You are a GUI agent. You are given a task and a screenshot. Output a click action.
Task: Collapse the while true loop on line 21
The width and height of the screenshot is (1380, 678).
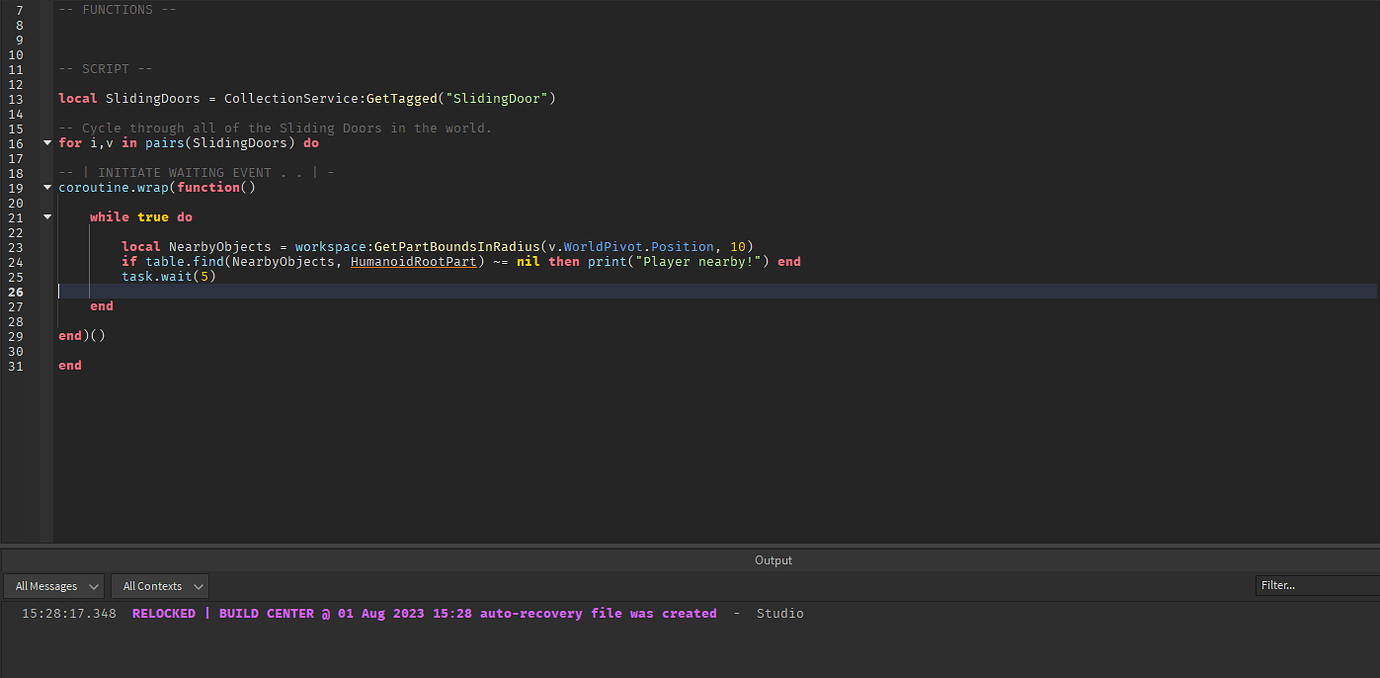(x=47, y=216)
